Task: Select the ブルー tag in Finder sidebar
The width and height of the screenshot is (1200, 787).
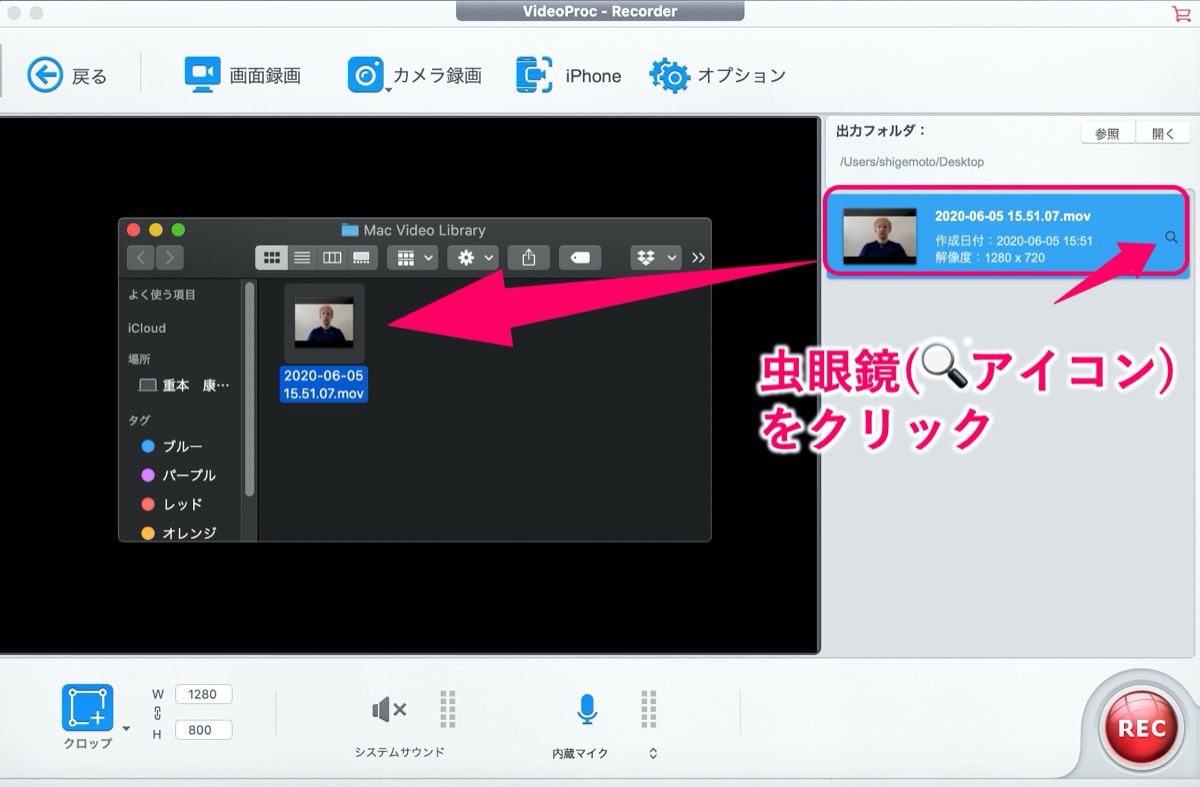Action: [172, 446]
